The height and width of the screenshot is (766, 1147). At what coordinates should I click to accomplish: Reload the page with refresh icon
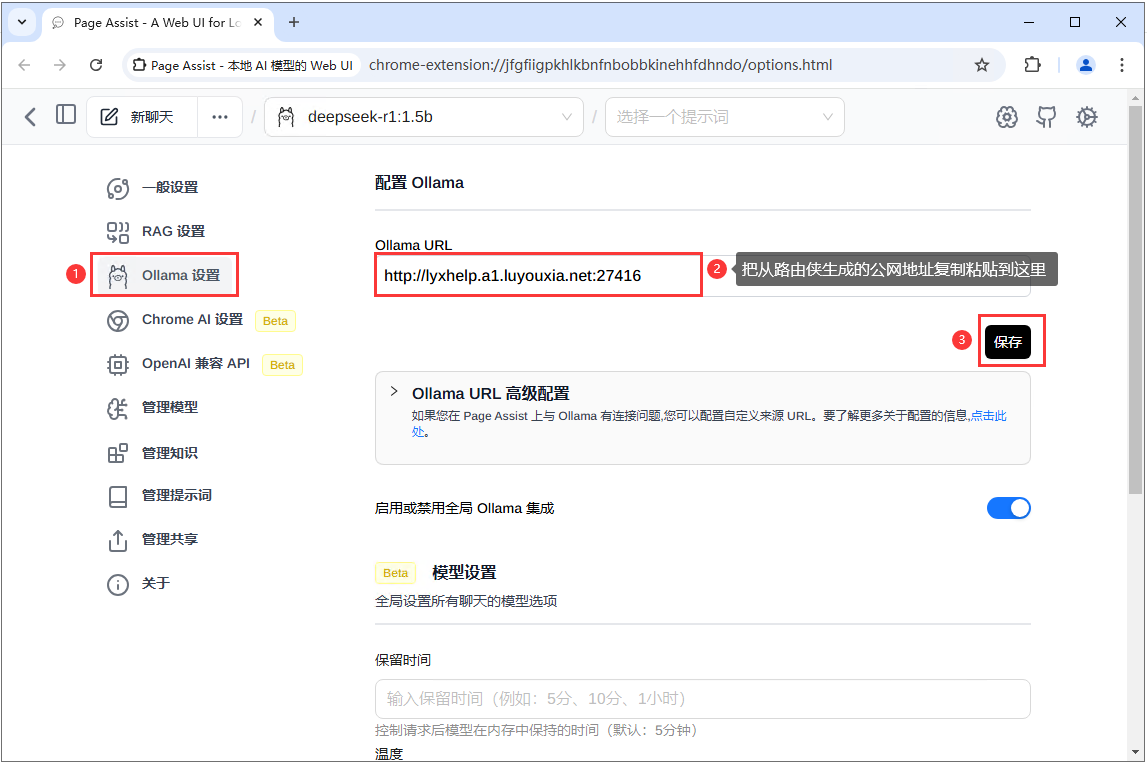96,65
